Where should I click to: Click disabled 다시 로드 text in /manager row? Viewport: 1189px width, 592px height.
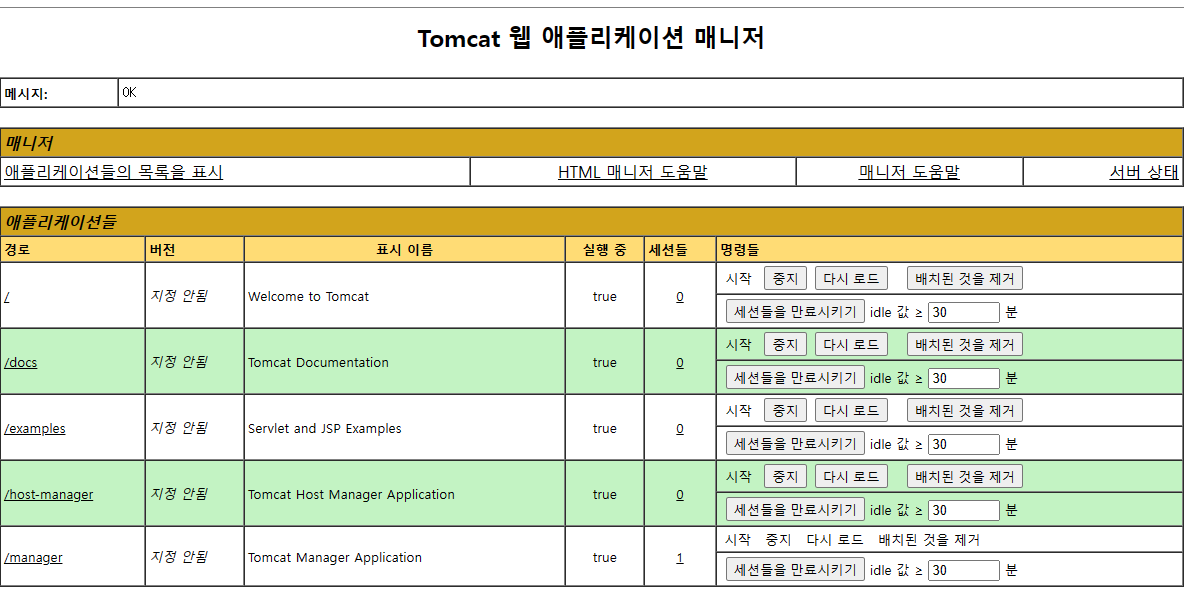coord(835,540)
